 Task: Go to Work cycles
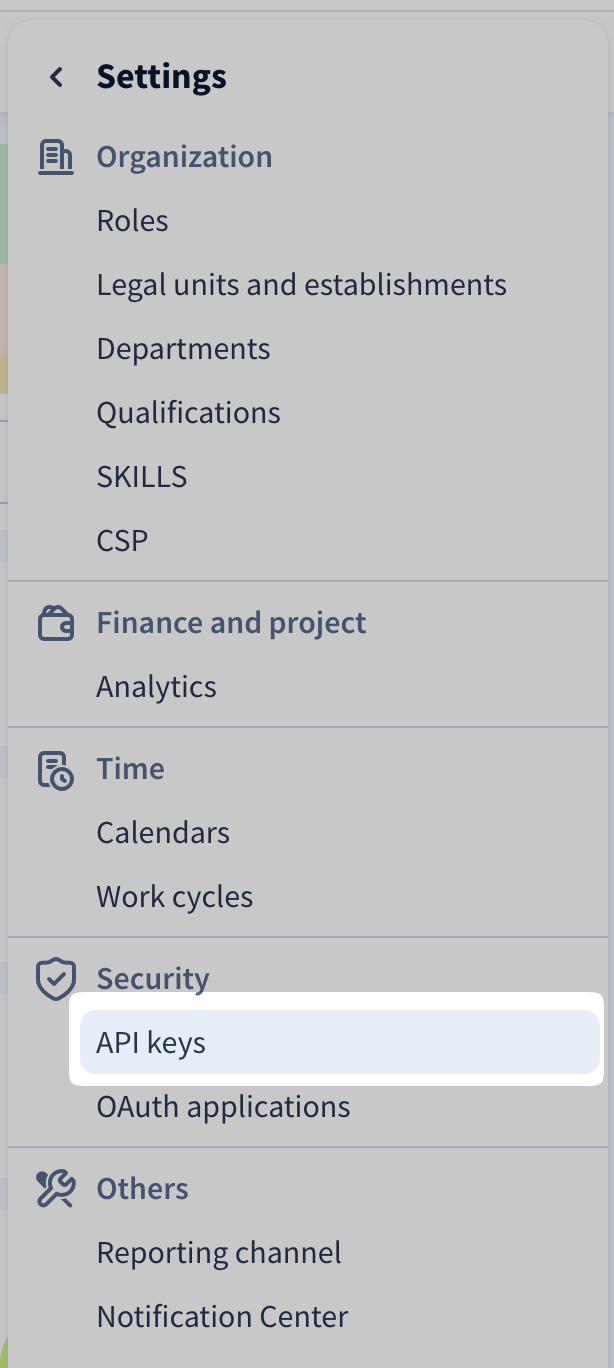(175, 897)
